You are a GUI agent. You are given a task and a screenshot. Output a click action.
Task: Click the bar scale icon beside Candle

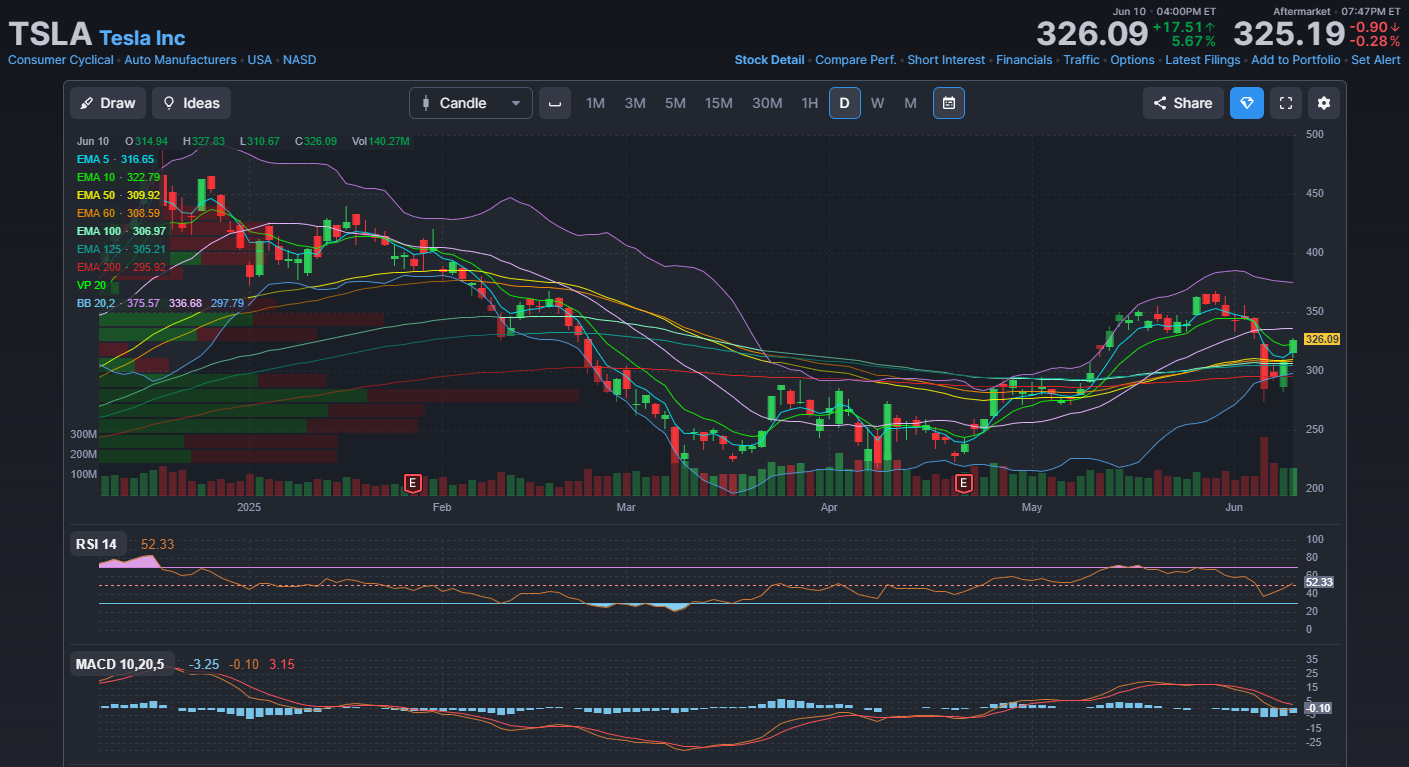(x=555, y=103)
